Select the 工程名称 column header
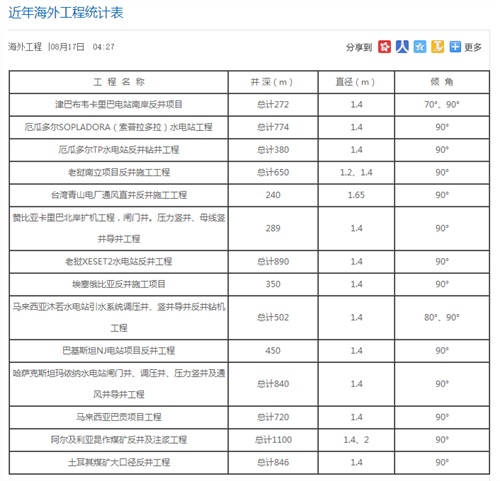Image resolution: width=500 pixels, height=481 pixels. point(119,82)
